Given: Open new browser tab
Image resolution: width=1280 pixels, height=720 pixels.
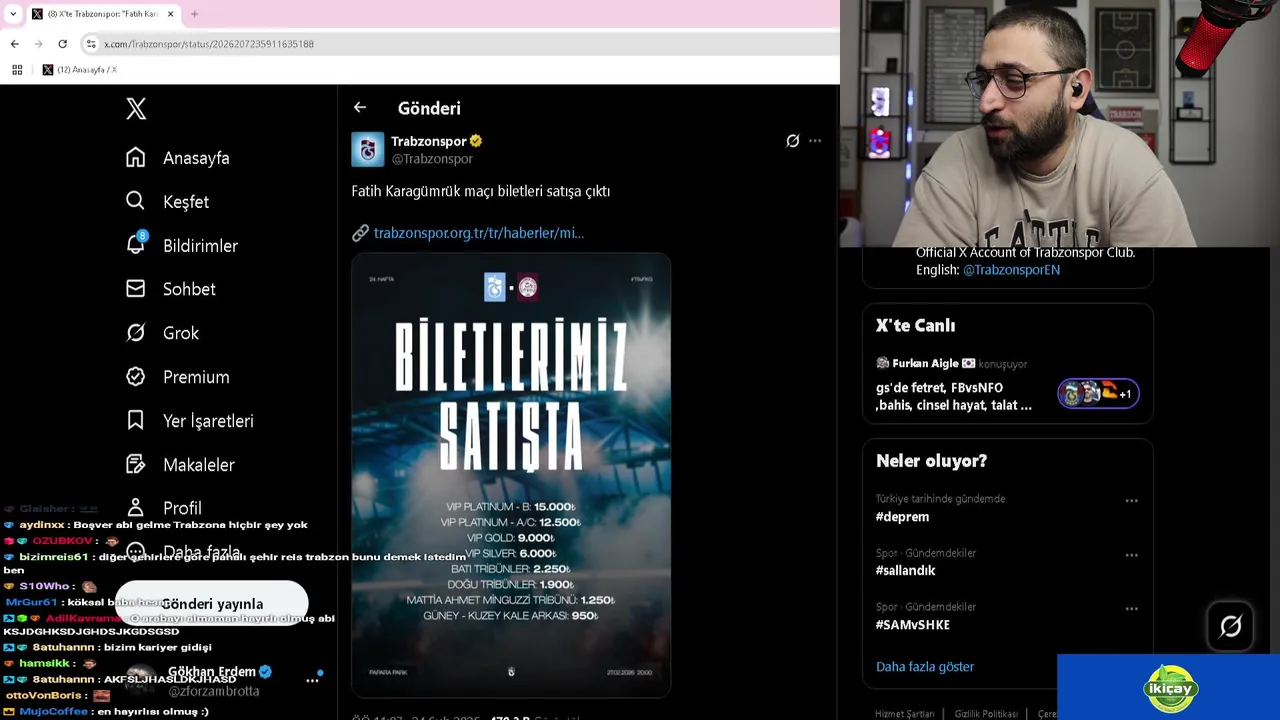Looking at the screenshot, I should click(x=194, y=14).
